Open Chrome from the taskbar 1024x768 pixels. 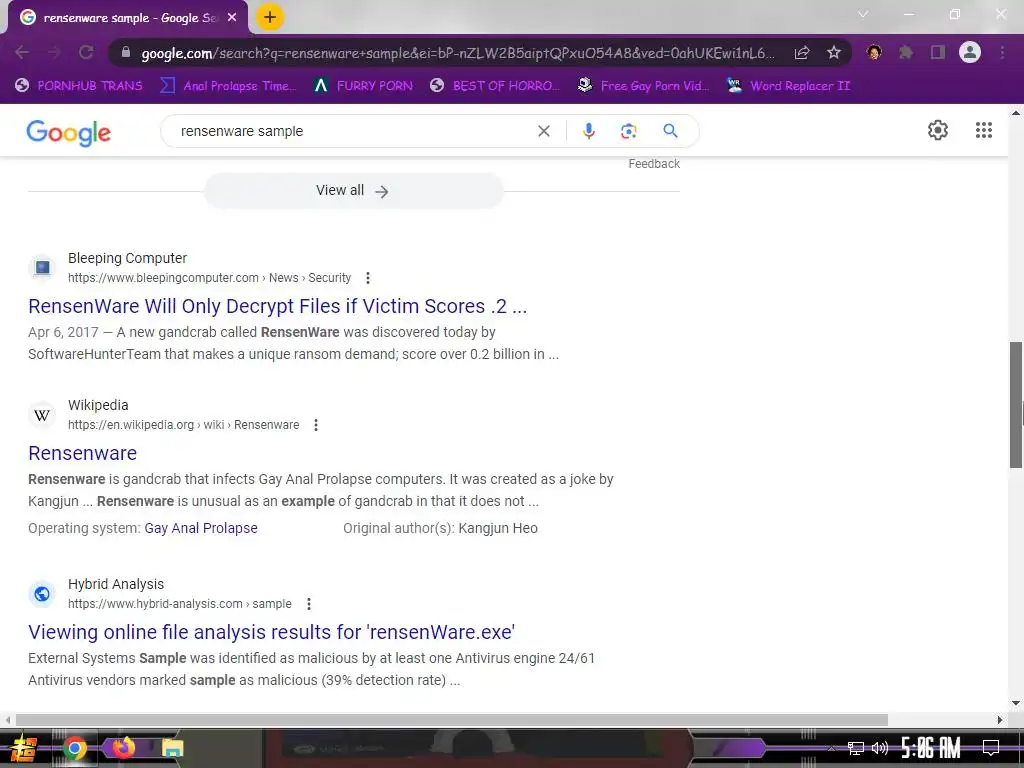coord(74,748)
